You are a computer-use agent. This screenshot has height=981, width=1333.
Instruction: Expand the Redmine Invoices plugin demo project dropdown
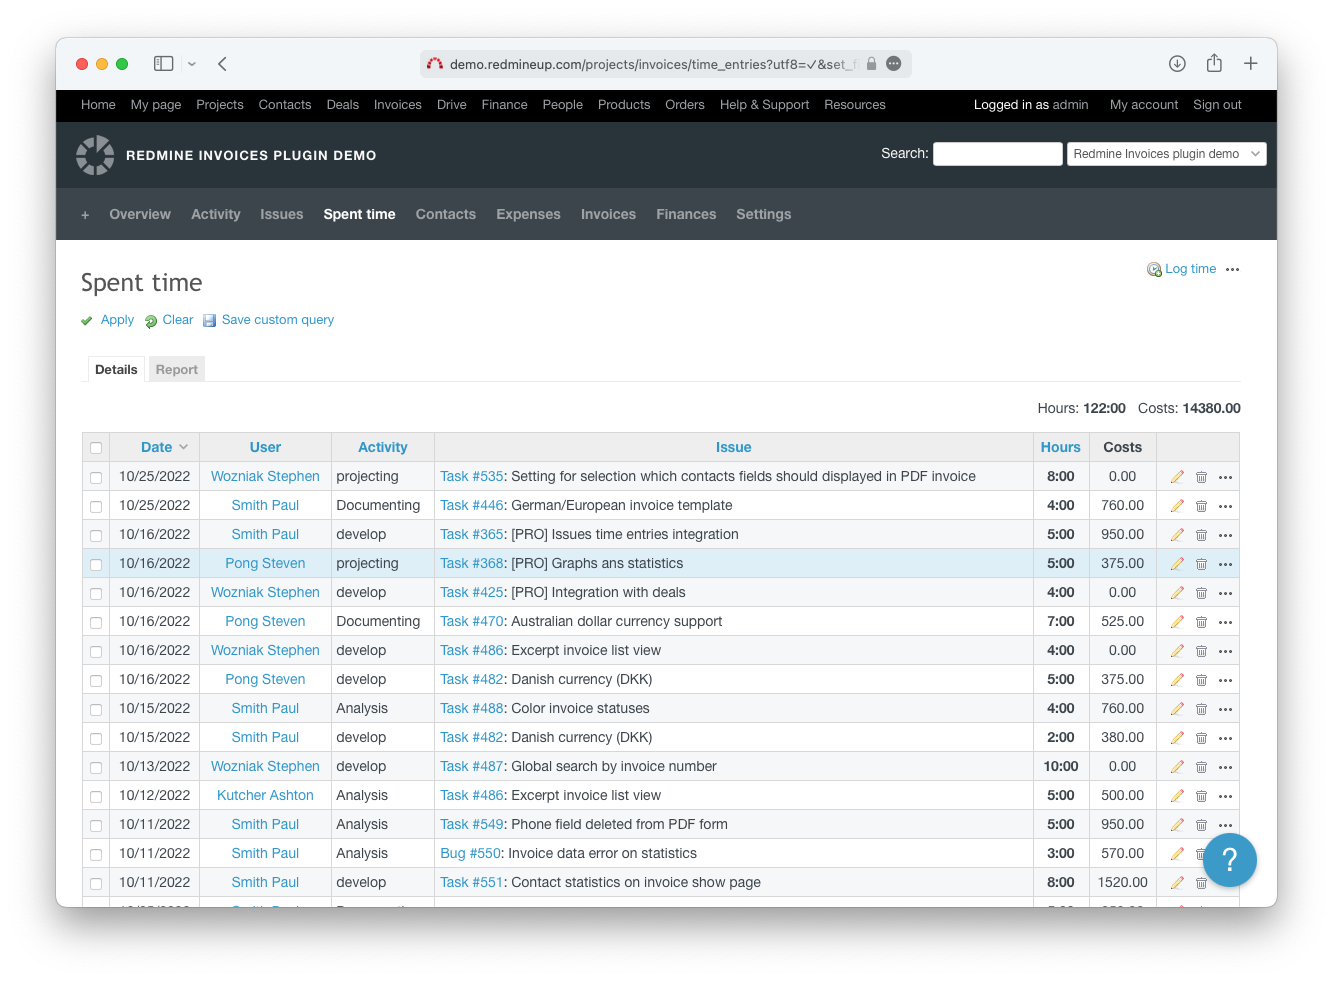(1166, 154)
